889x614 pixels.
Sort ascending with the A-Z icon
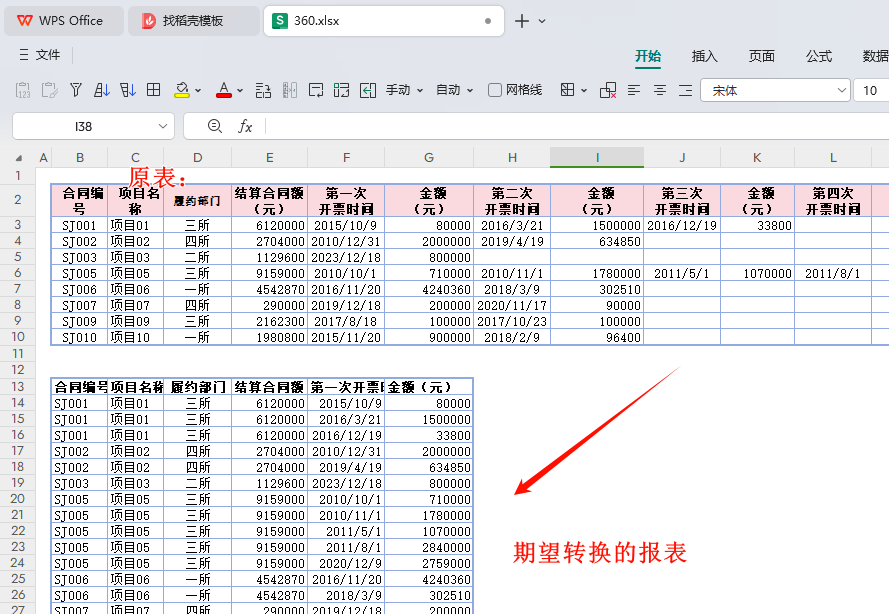[101, 90]
